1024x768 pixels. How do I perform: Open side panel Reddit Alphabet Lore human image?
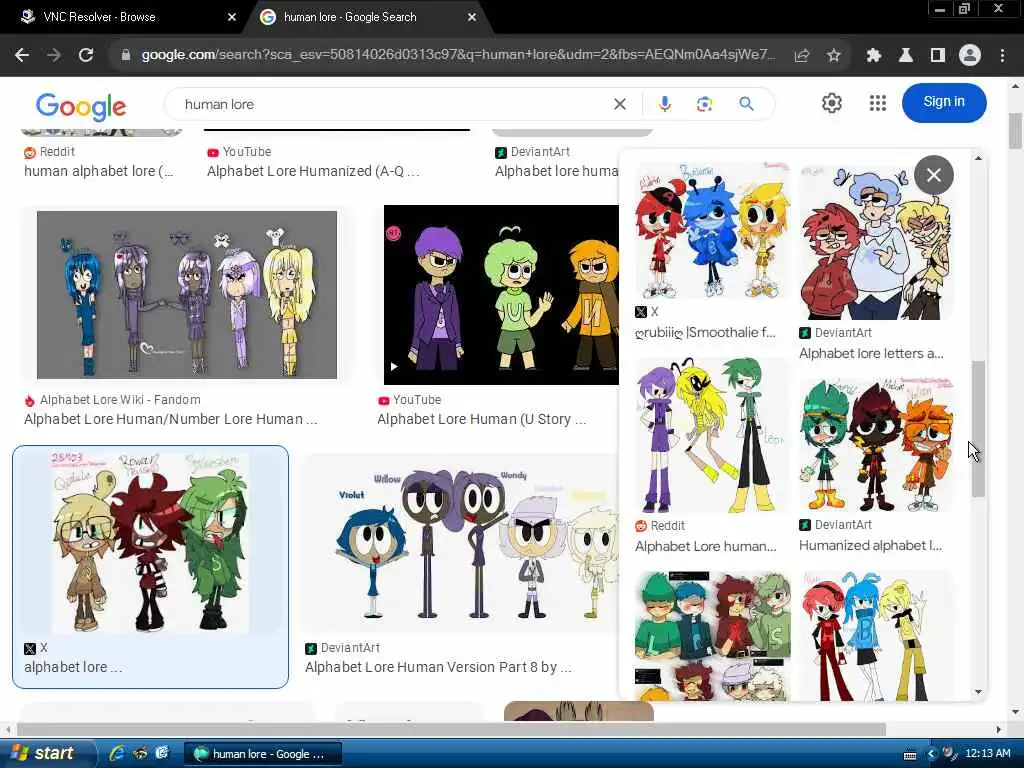(x=711, y=435)
